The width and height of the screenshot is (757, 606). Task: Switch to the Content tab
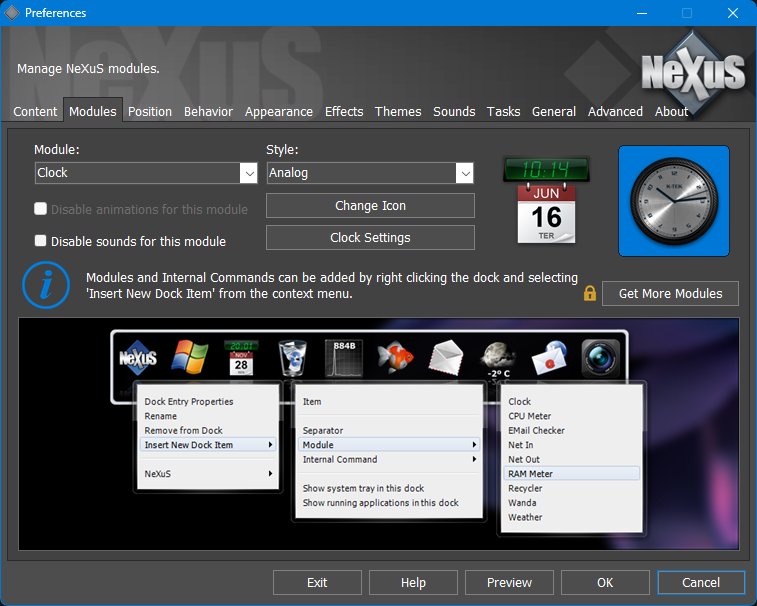[35, 112]
